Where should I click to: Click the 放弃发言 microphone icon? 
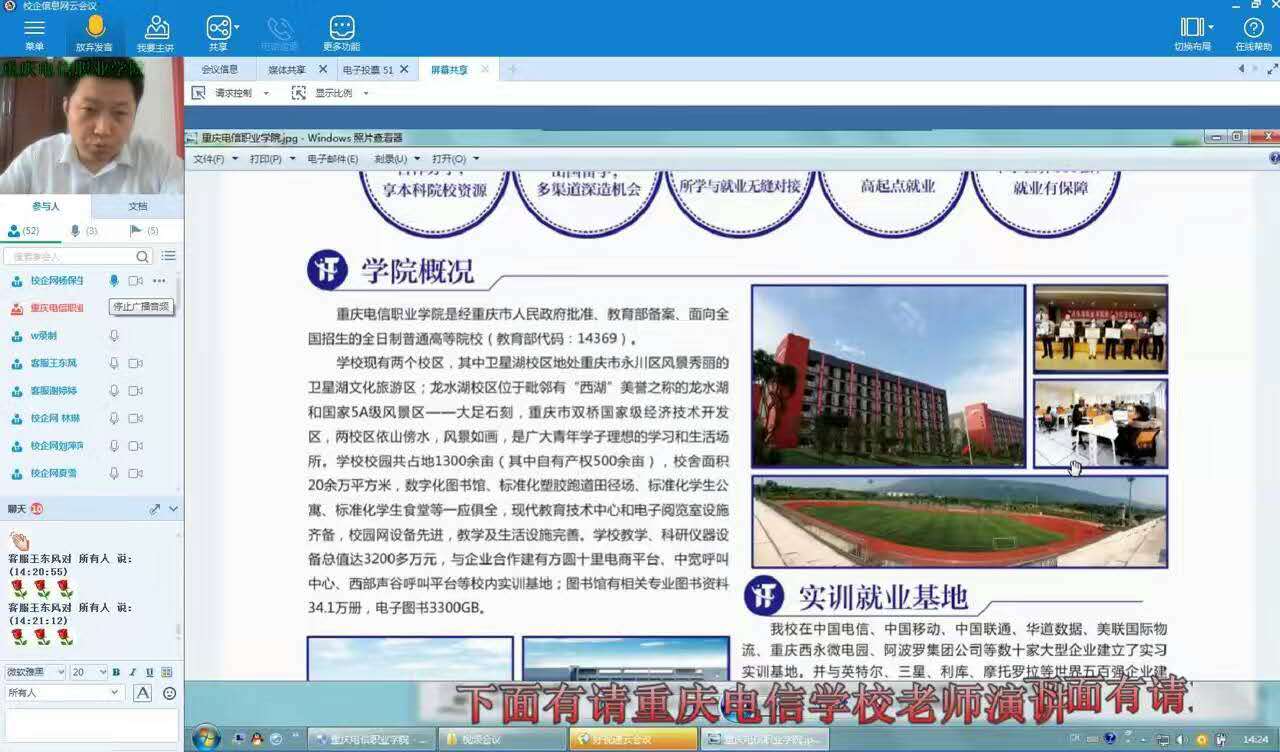click(x=95, y=27)
